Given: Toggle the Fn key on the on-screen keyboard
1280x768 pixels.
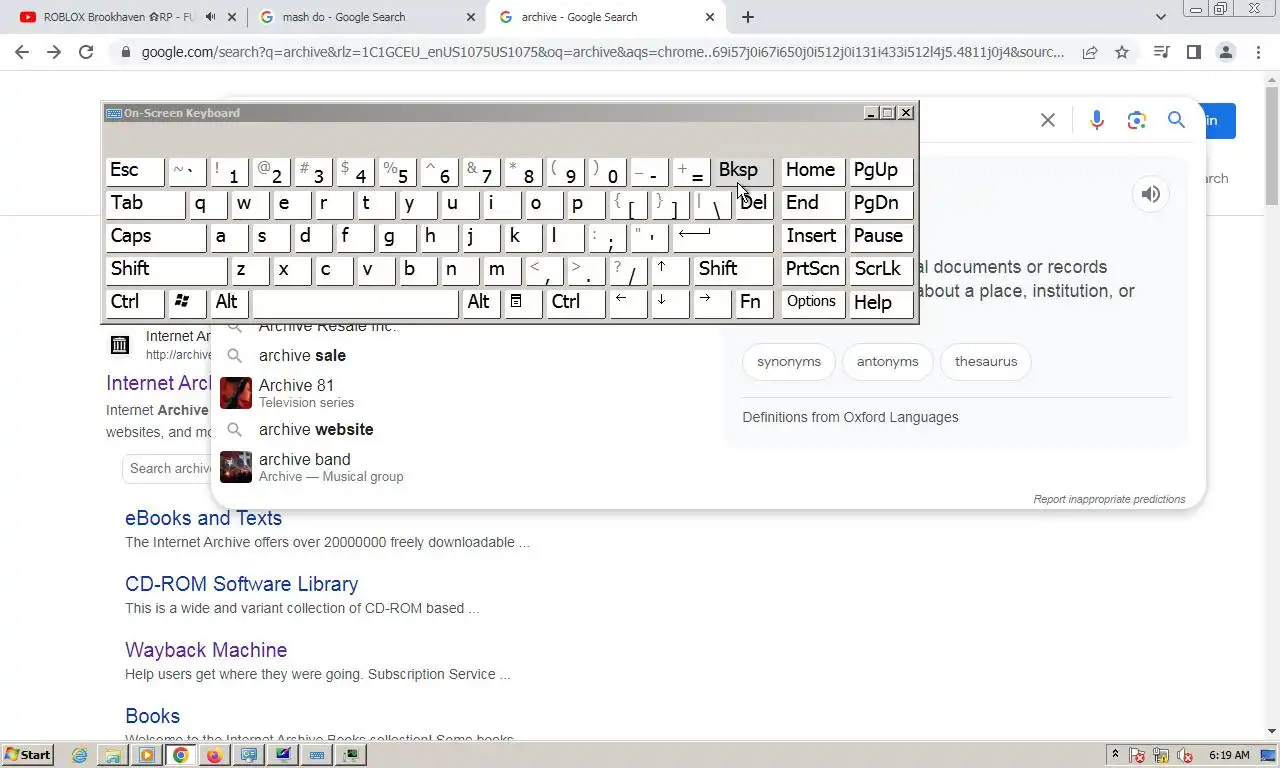Looking at the screenshot, I should [754, 303].
